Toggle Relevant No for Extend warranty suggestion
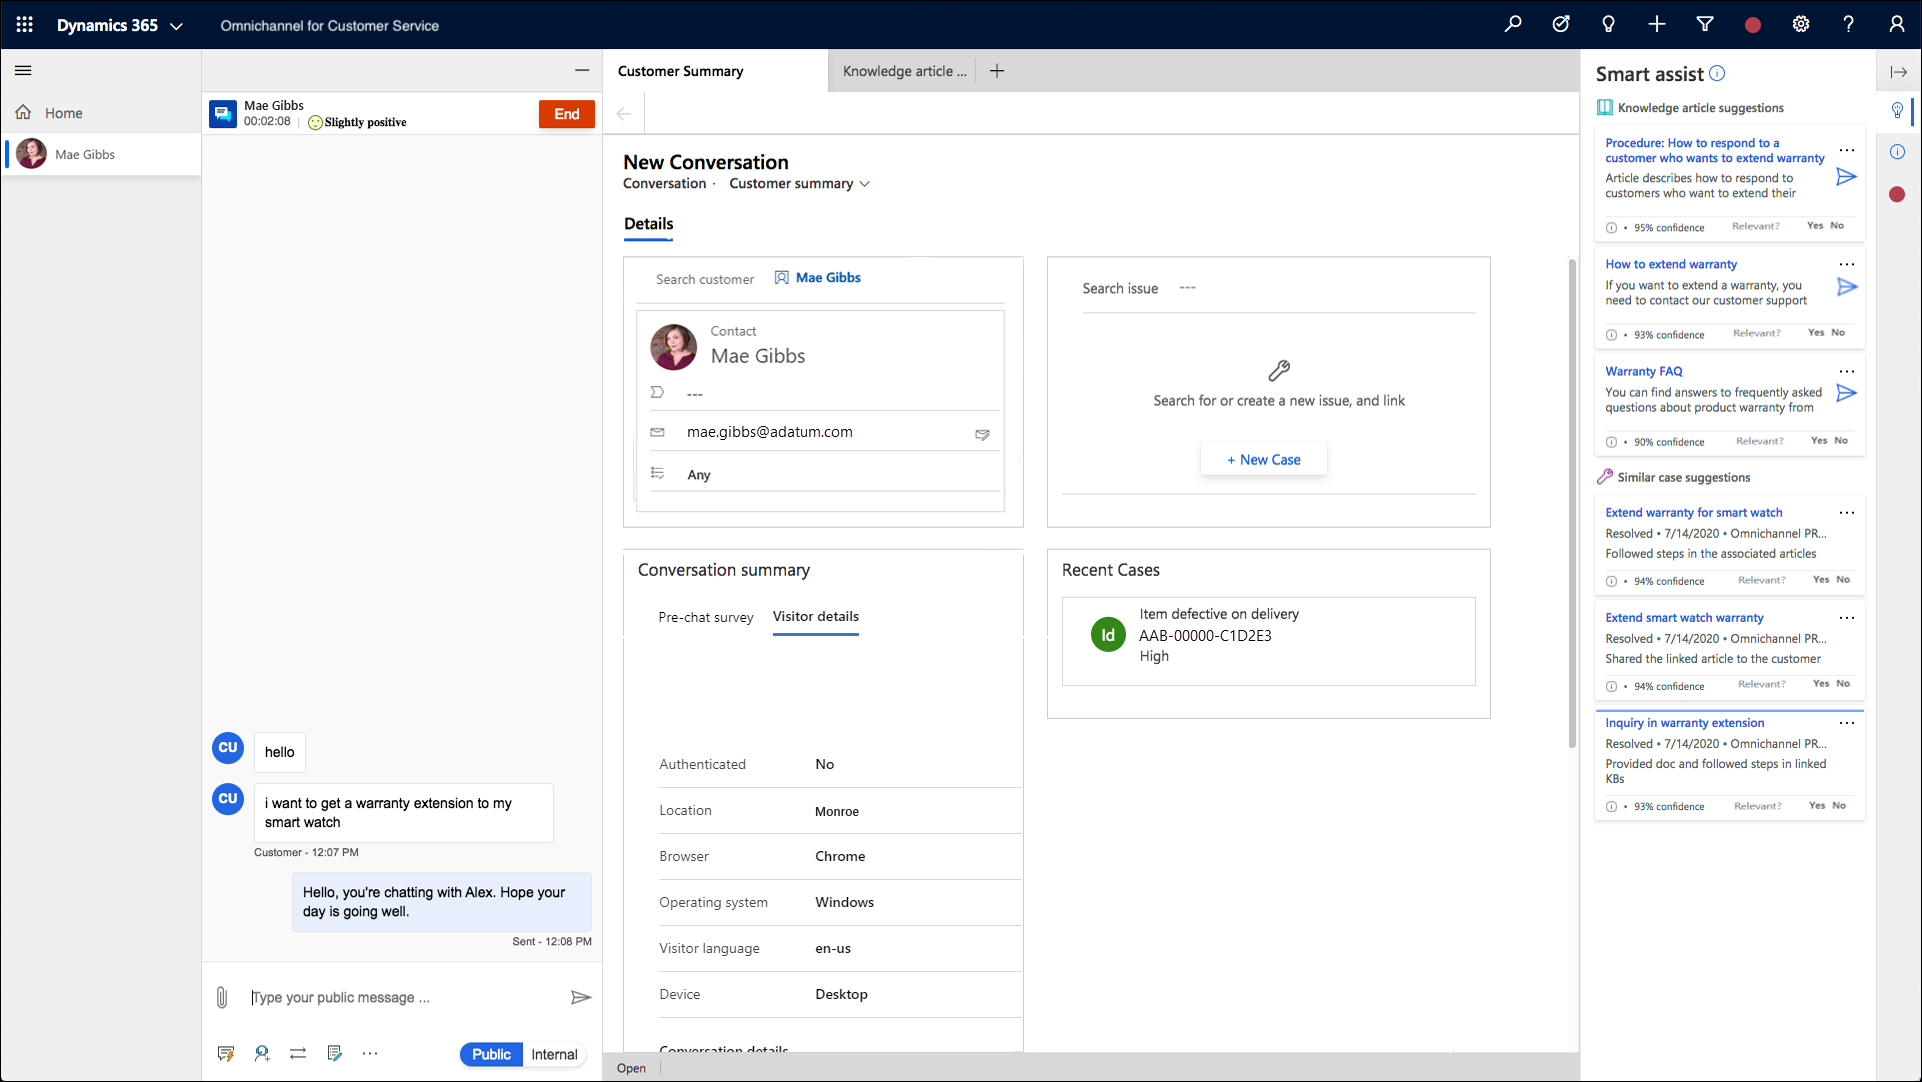Viewport: 1922px width, 1082px height. pos(1841,578)
